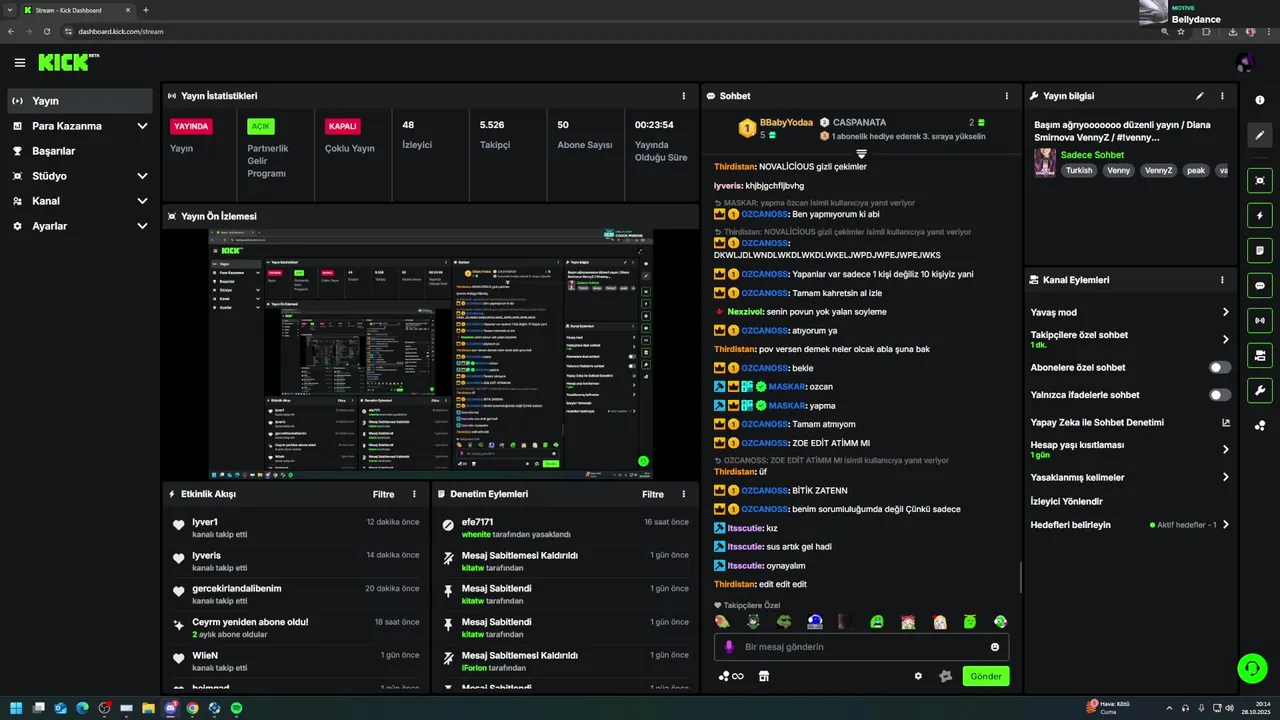The width and height of the screenshot is (1280, 720).
Task: Click the Iyver1 follow event row
Action: point(296,528)
